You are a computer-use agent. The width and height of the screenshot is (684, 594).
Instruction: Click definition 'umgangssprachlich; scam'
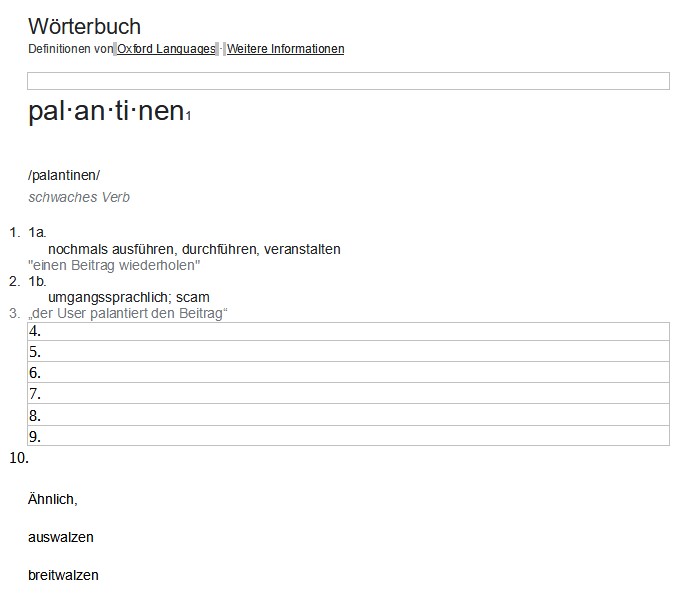129,297
